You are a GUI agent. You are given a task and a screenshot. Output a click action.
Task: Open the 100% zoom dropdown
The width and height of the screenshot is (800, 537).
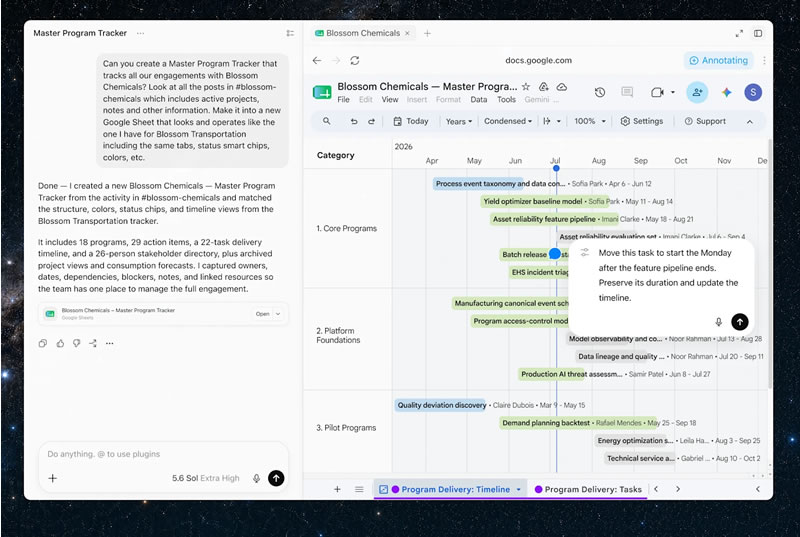click(590, 121)
